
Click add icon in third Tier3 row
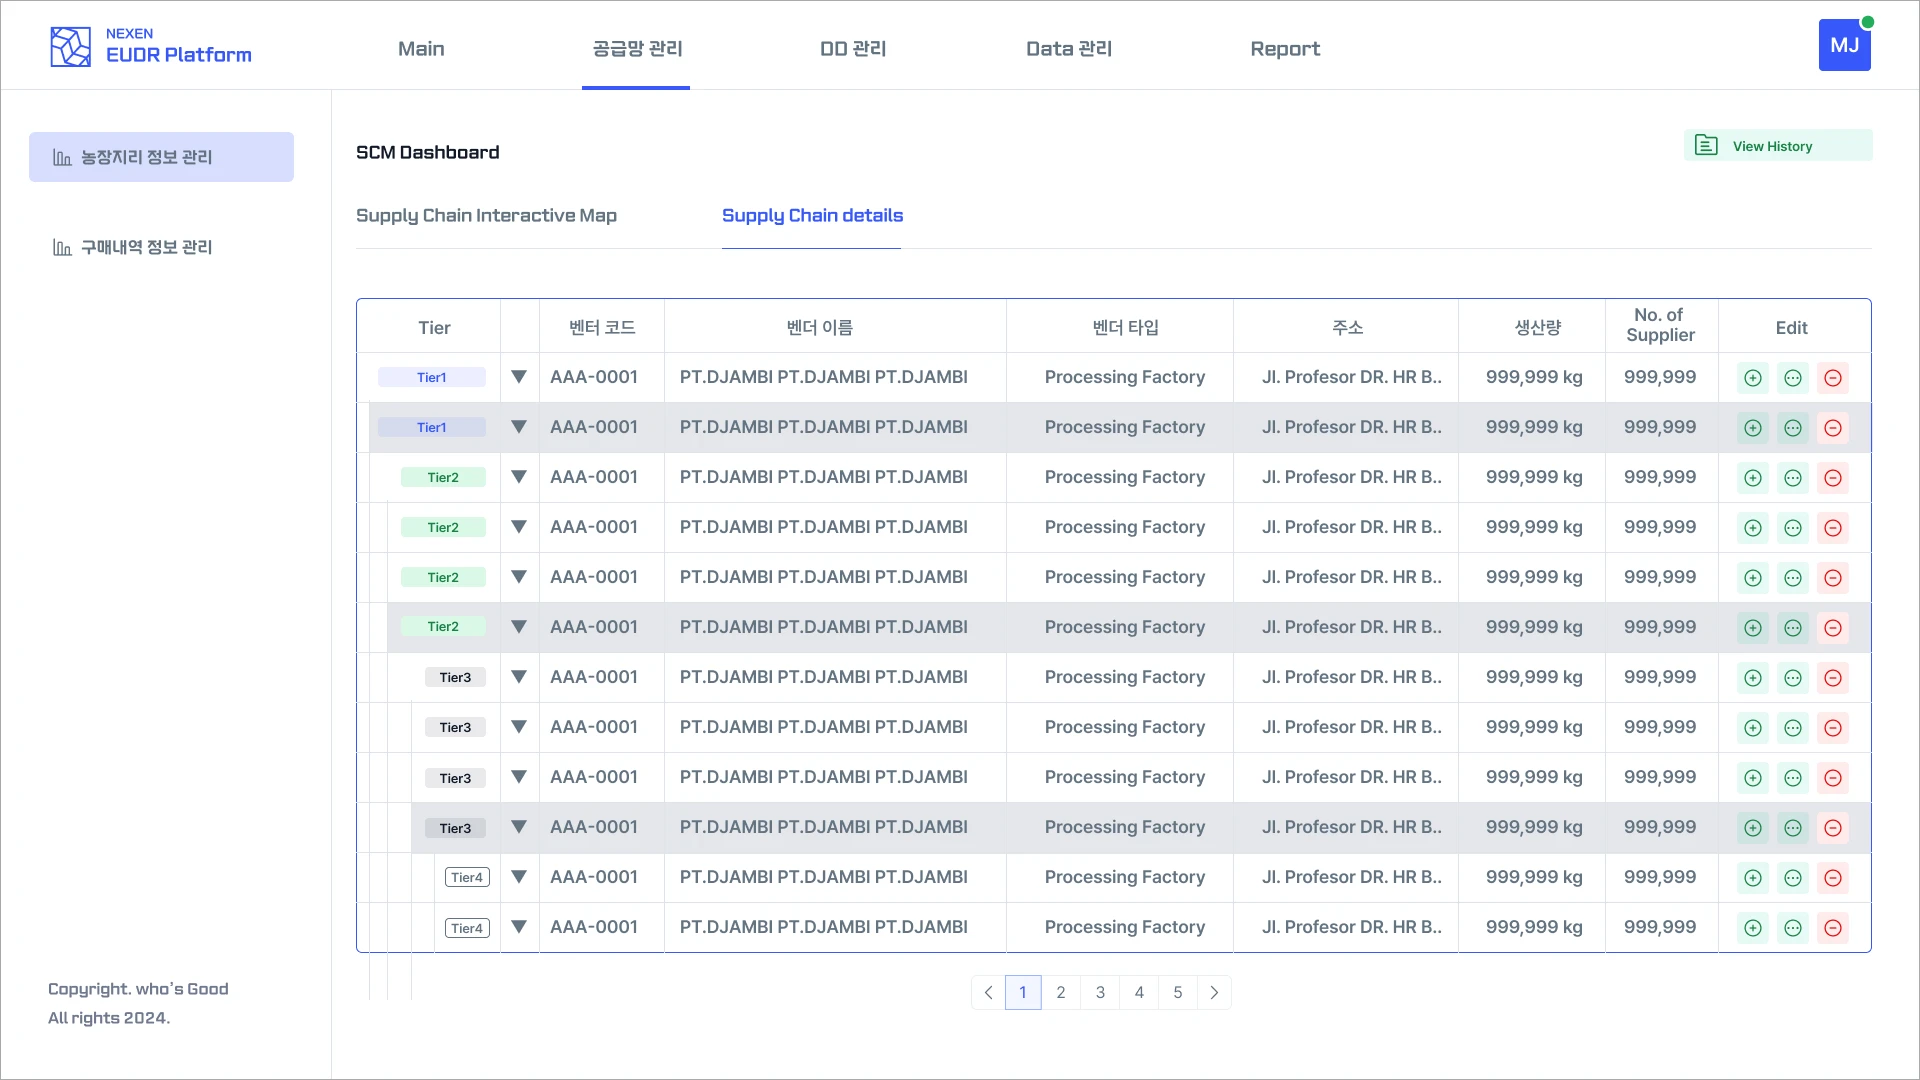point(1753,778)
